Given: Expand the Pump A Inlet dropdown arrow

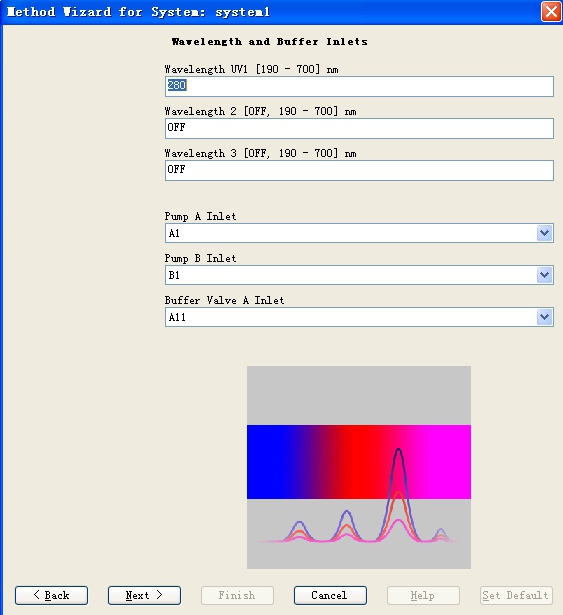Looking at the screenshot, I should [544, 233].
